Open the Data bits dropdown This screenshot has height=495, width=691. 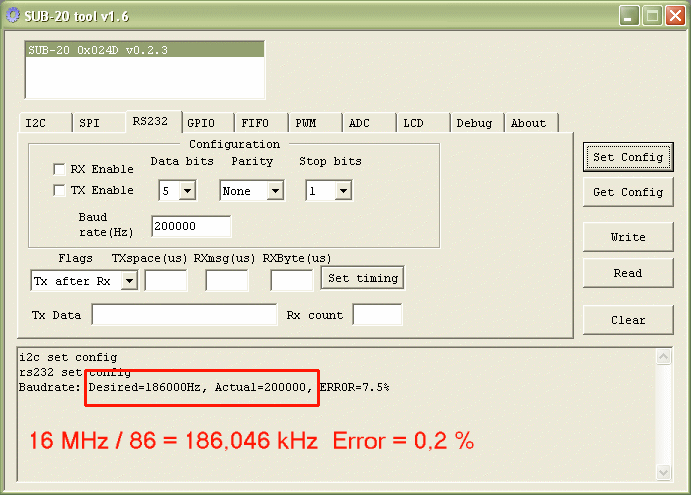pyautogui.click(x=187, y=191)
